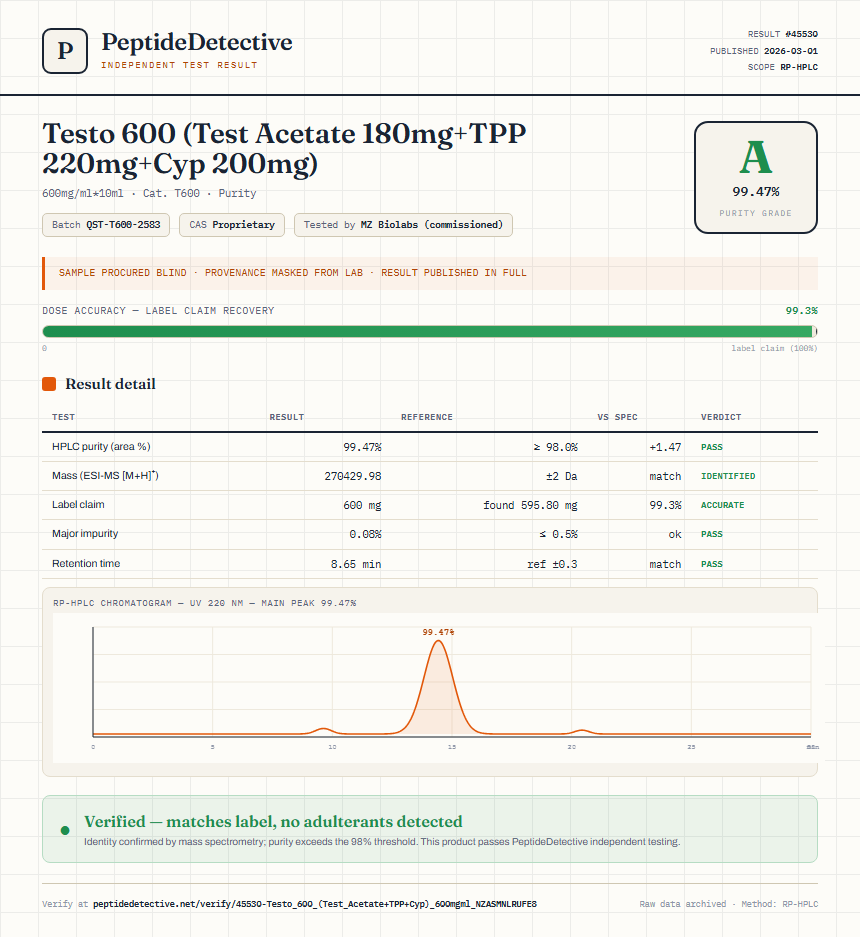This screenshot has height=937, width=860.
Task: Click the 8.65 min retention time value
Action: coord(356,564)
